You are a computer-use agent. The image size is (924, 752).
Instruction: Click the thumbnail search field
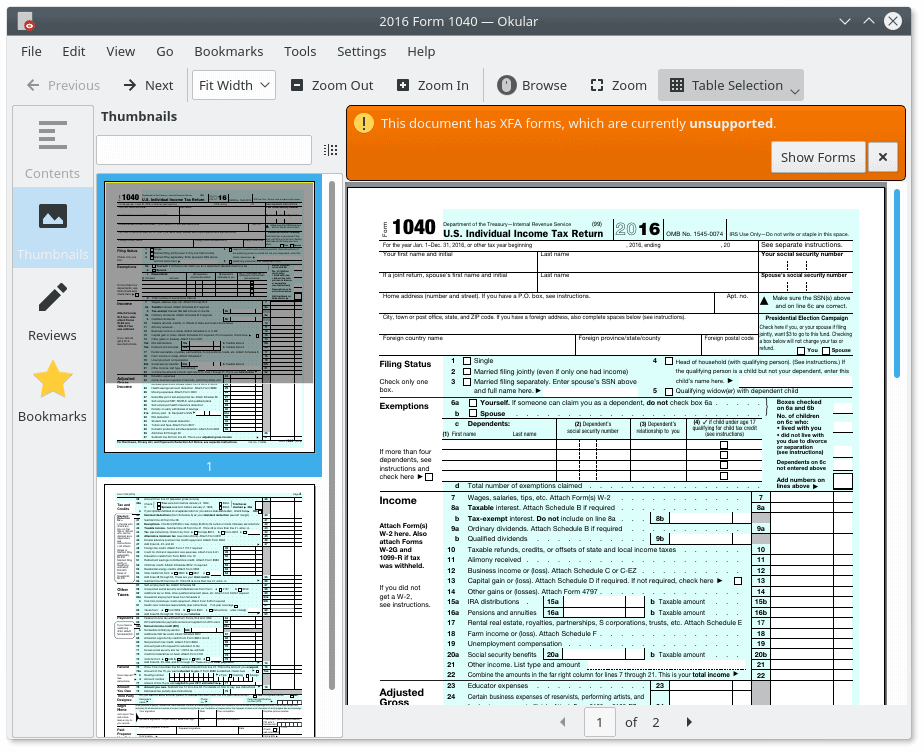click(204, 150)
